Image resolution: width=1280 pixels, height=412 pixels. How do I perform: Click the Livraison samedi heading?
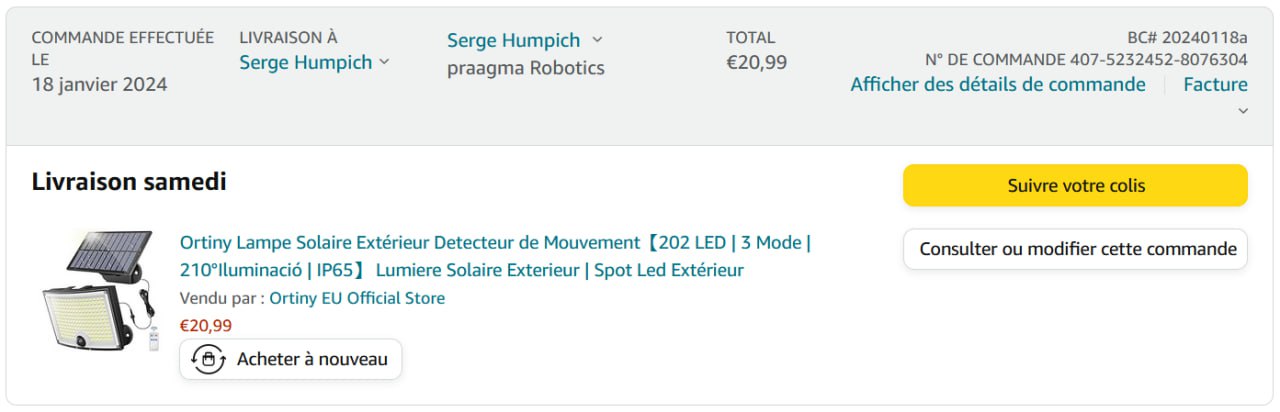click(129, 182)
